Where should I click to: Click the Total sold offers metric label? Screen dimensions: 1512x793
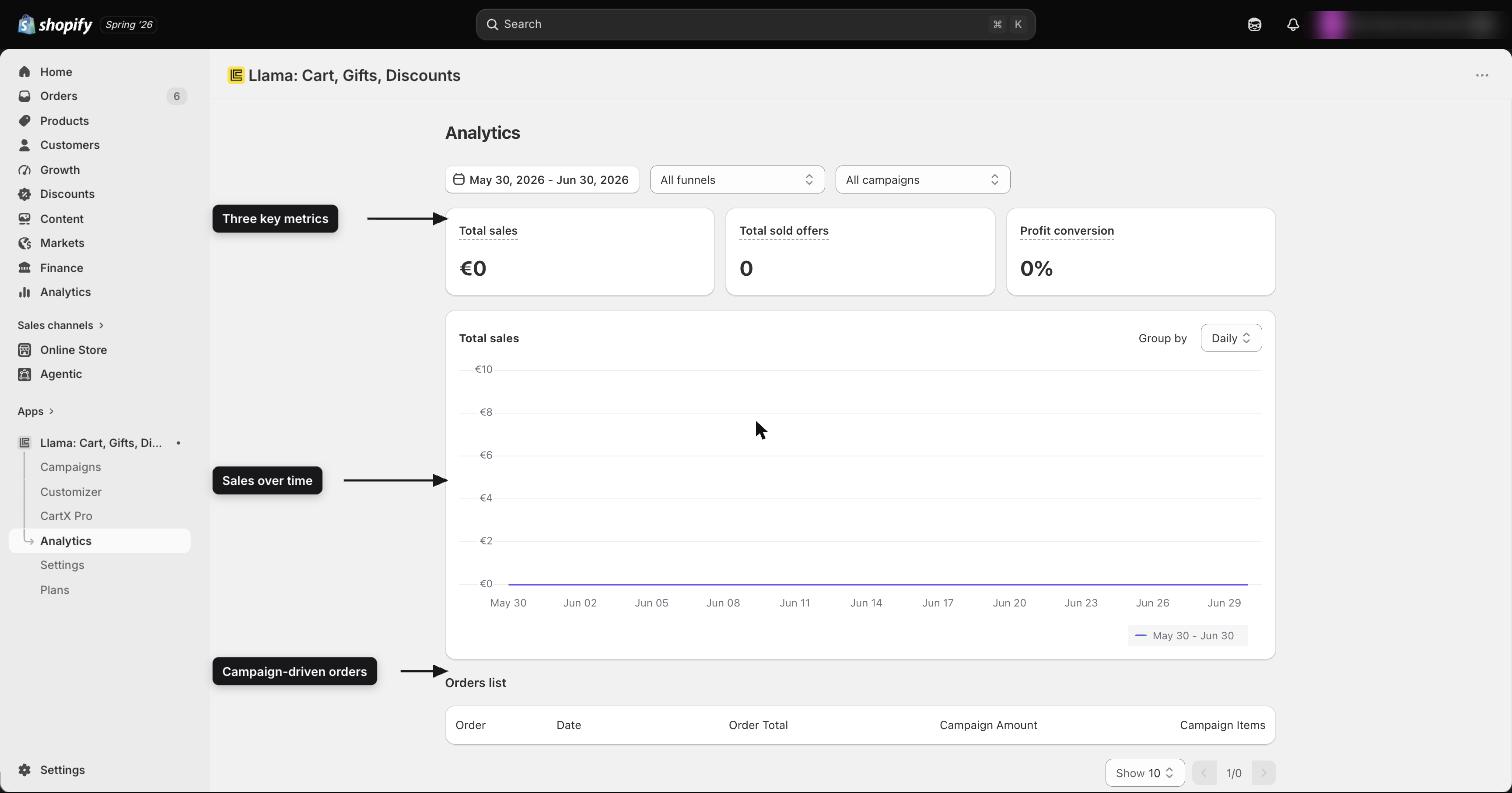pyautogui.click(x=784, y=231)
